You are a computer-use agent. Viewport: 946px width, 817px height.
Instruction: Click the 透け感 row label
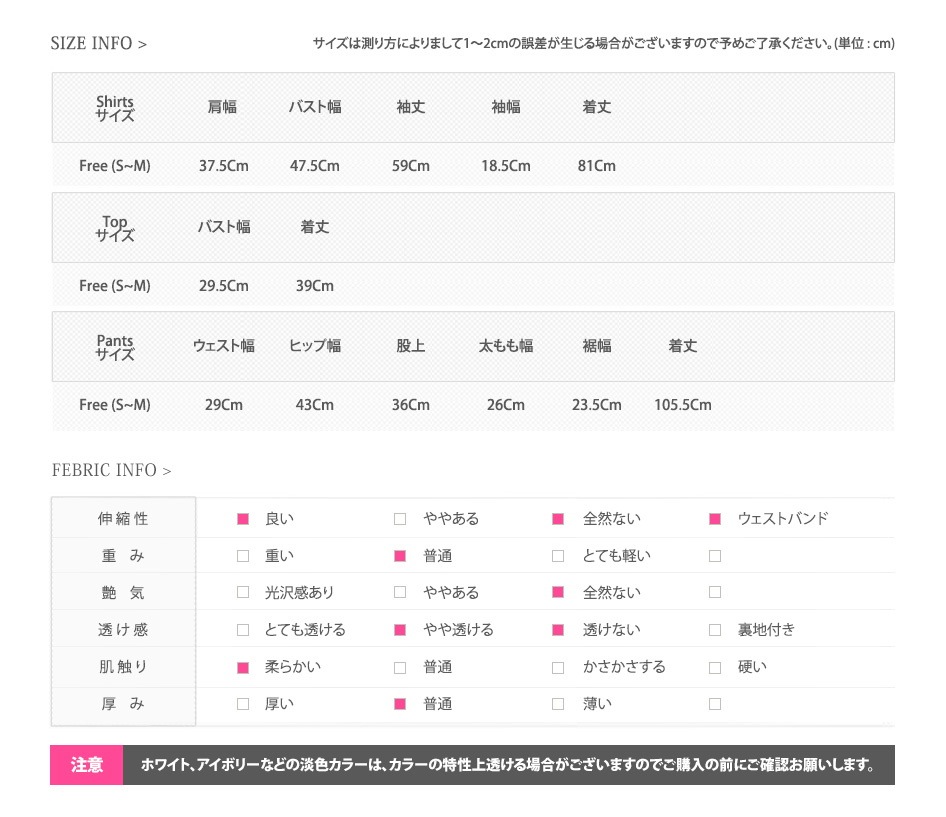click(x=123, y=630)
